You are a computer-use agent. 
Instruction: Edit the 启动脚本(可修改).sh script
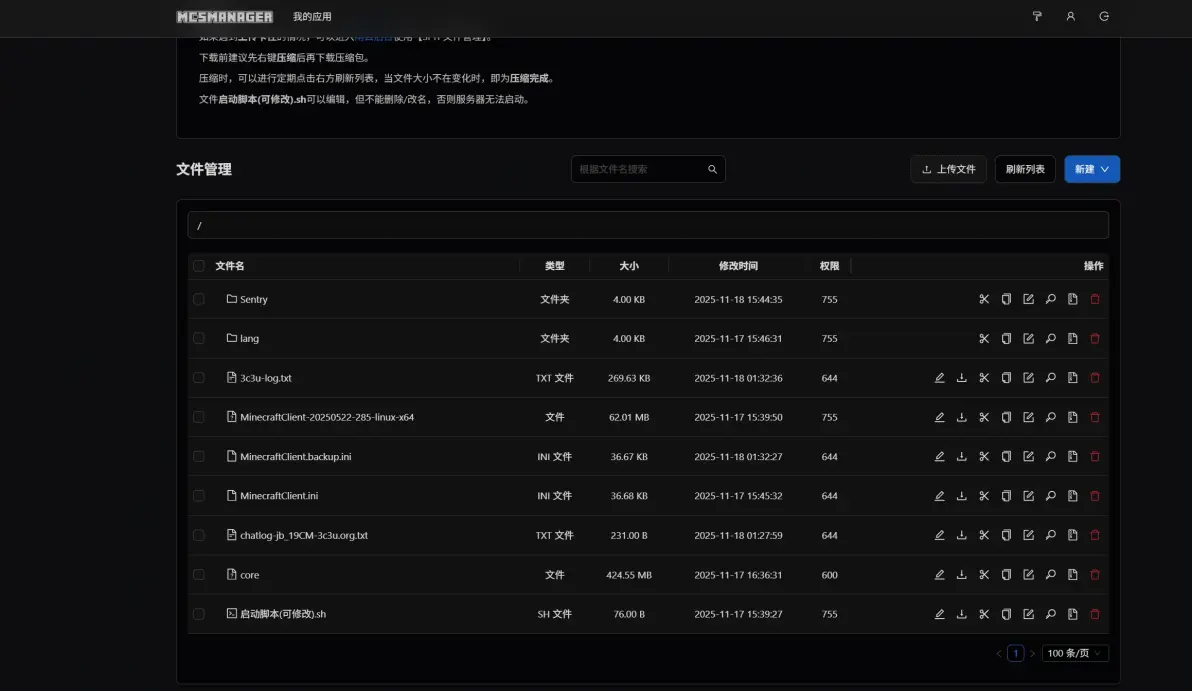(x=940, y=614)
